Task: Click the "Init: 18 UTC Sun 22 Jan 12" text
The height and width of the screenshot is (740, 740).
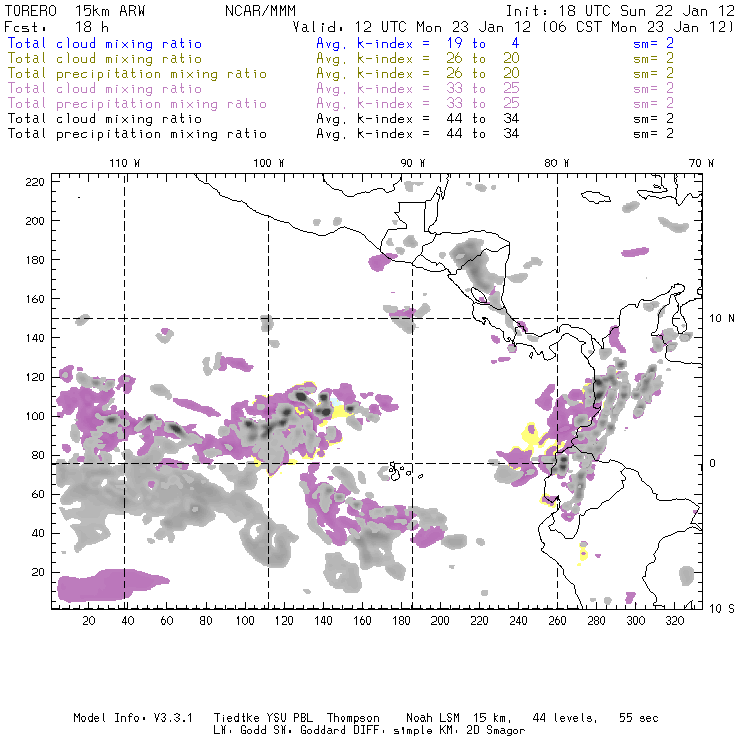Action: (620, 11)
